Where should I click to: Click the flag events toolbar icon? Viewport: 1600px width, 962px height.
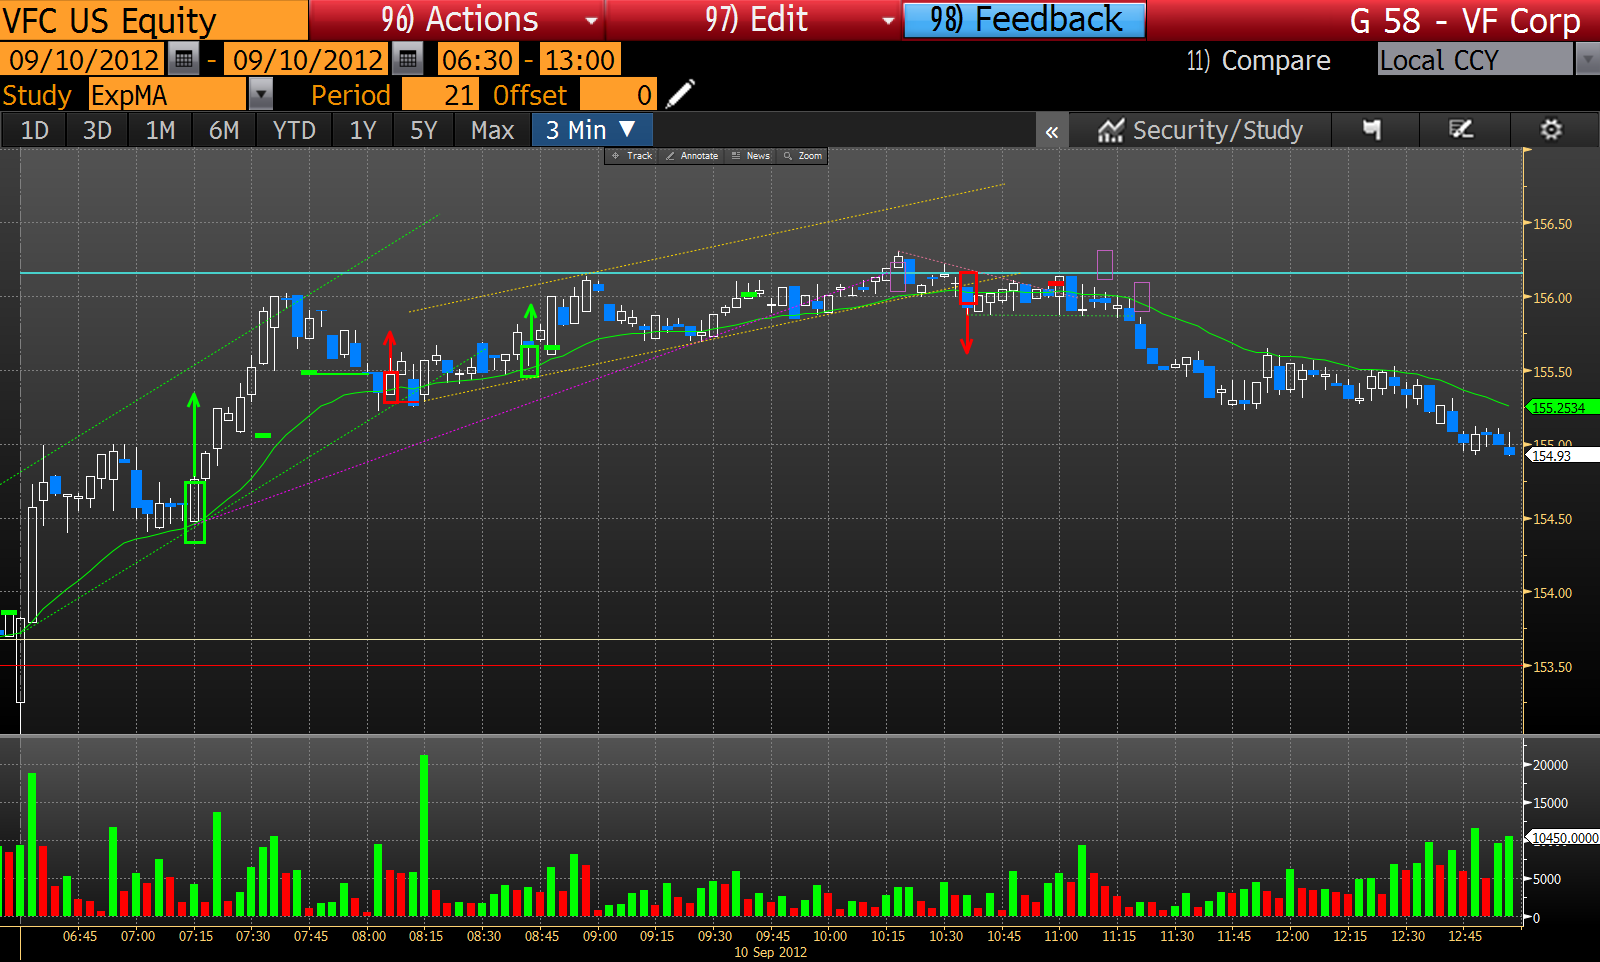(1372, 130)
